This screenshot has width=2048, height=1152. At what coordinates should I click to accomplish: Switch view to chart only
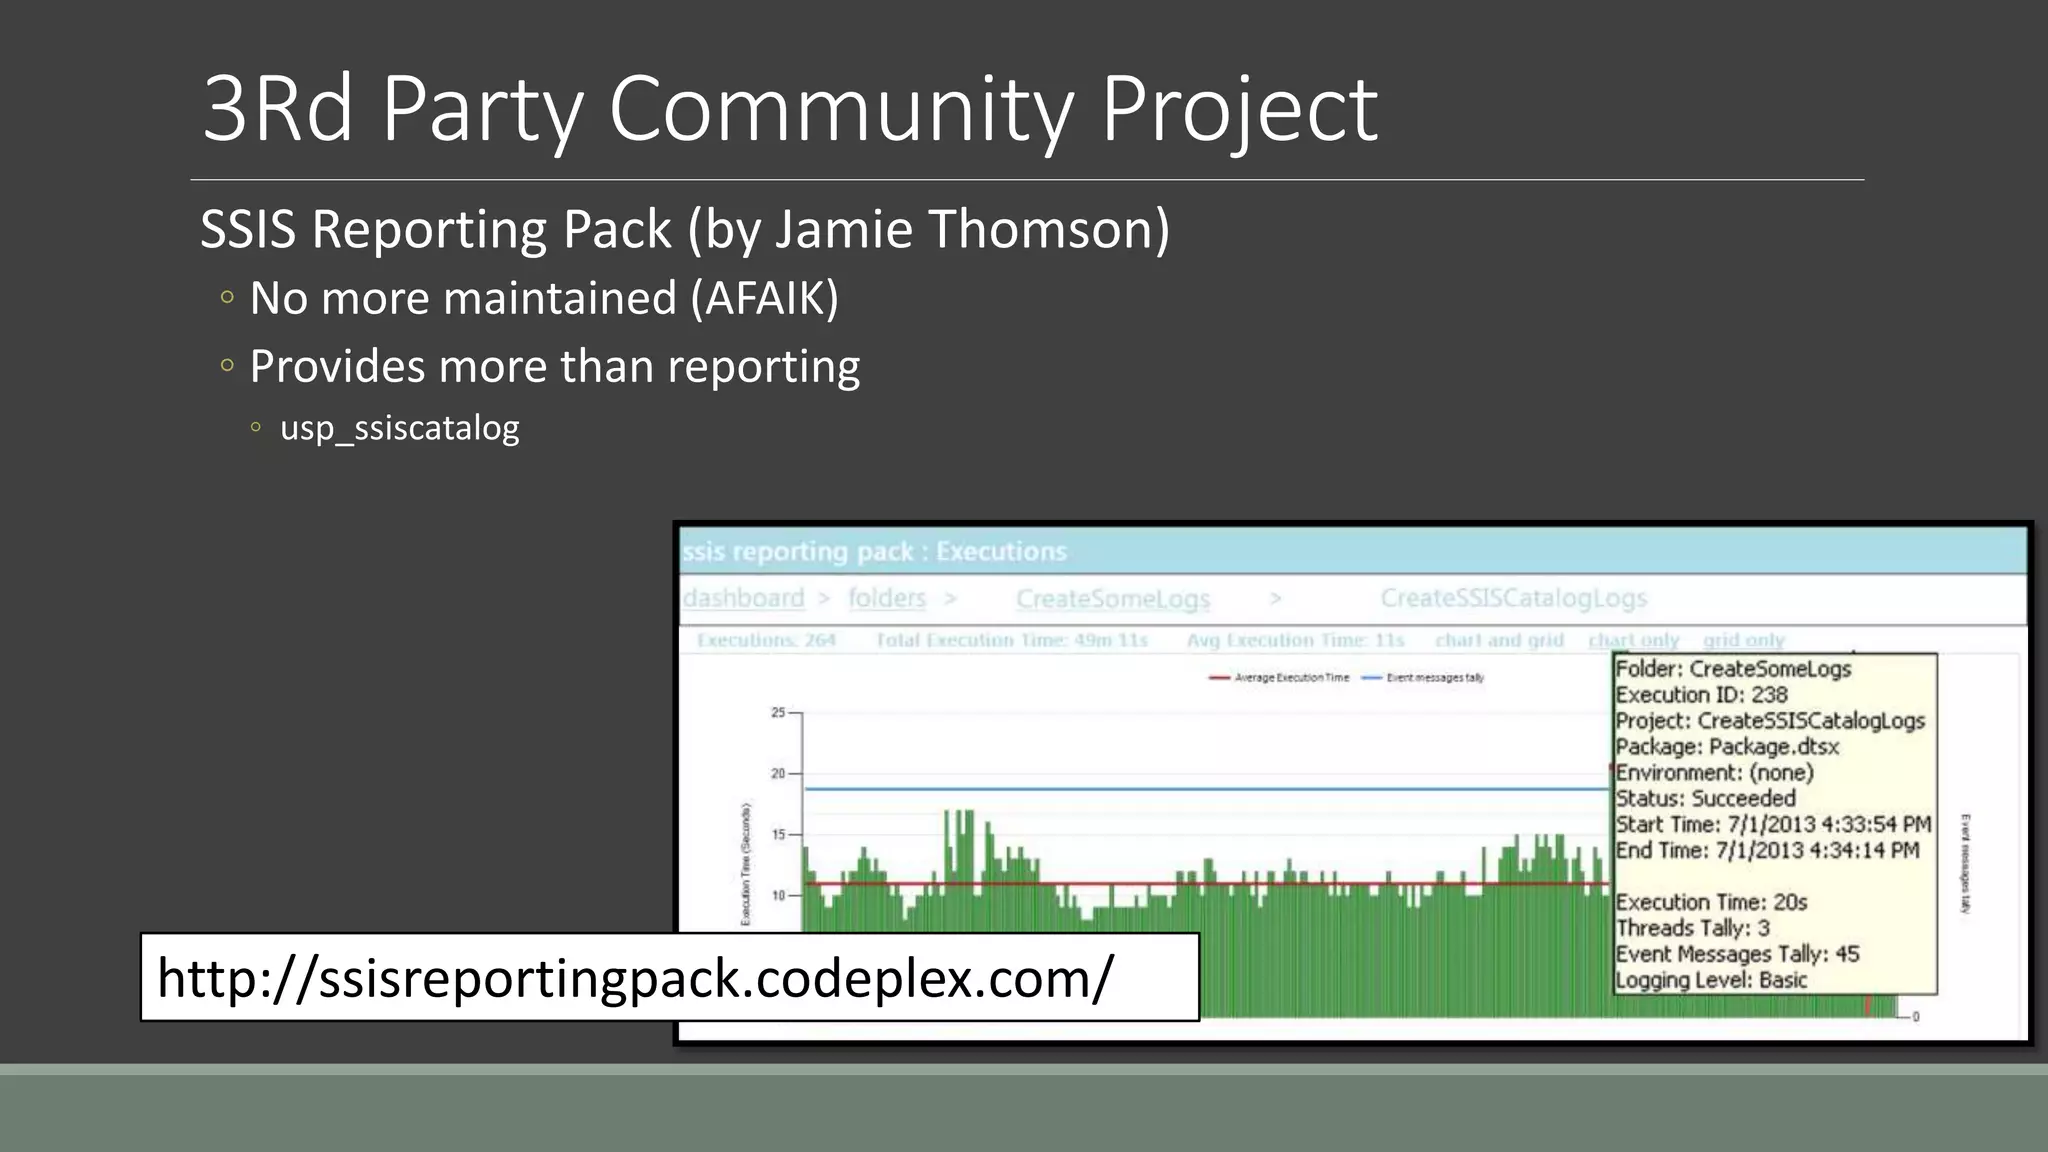(x=1634, y=640)
